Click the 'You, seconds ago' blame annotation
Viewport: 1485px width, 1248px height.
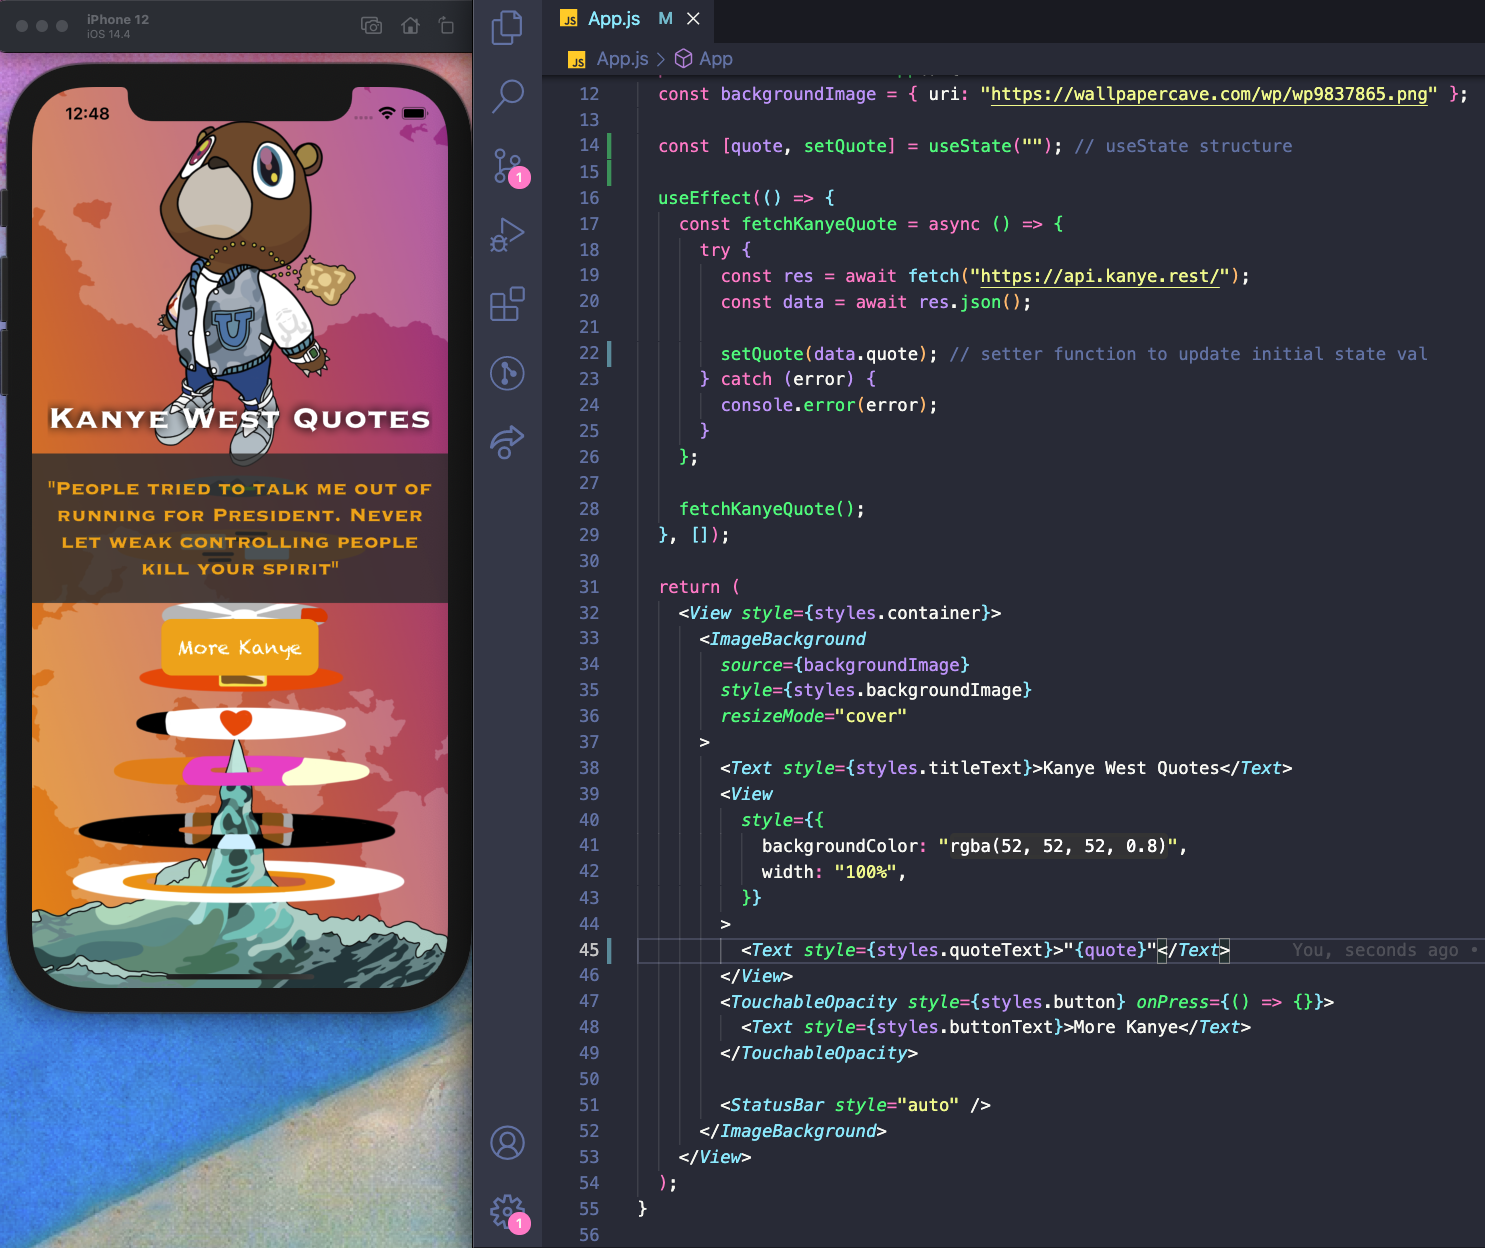tap(1375, 950)
